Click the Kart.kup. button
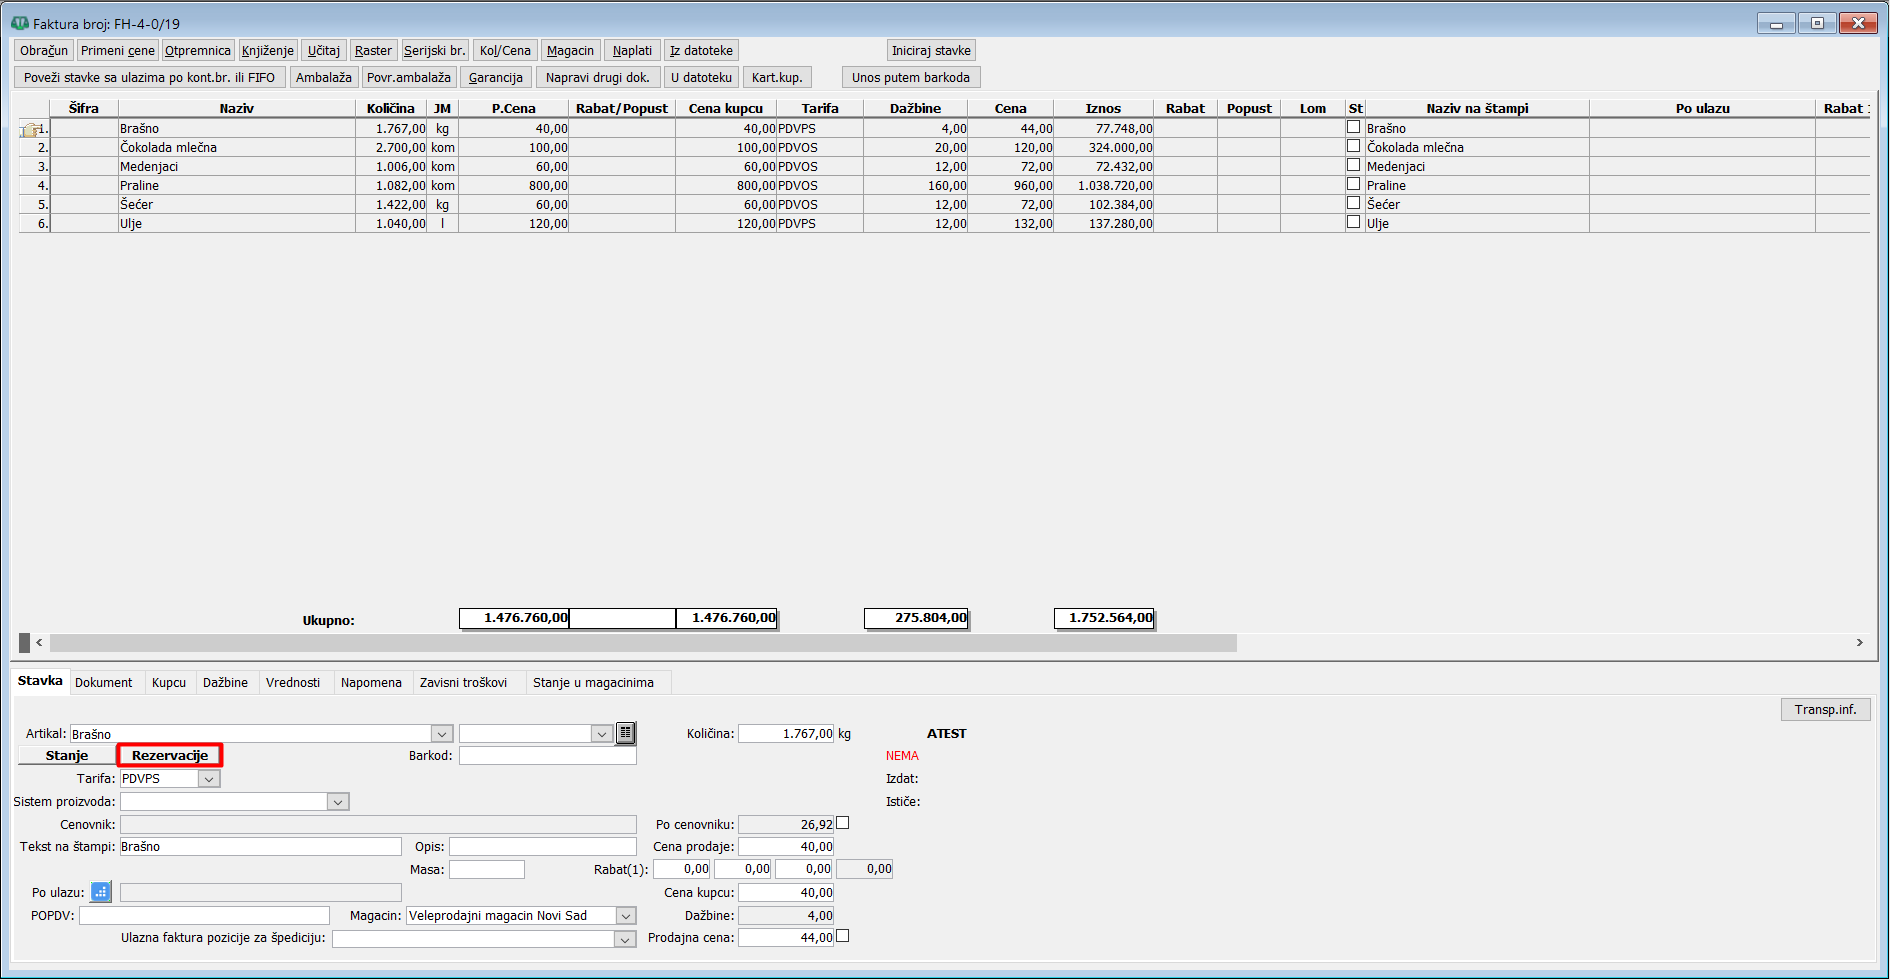Image resolution: width=1890 pixels, height=980 pixels. tap(777, 78)
